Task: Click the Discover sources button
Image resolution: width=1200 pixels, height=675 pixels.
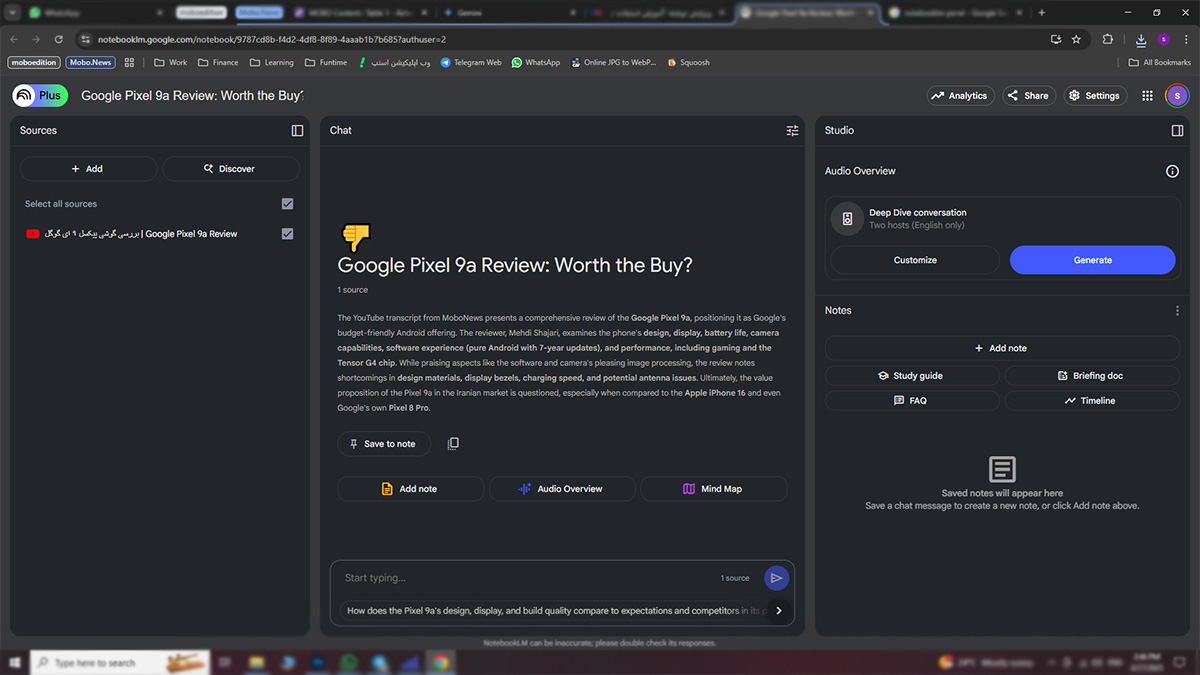Action: tap(230, 169)
